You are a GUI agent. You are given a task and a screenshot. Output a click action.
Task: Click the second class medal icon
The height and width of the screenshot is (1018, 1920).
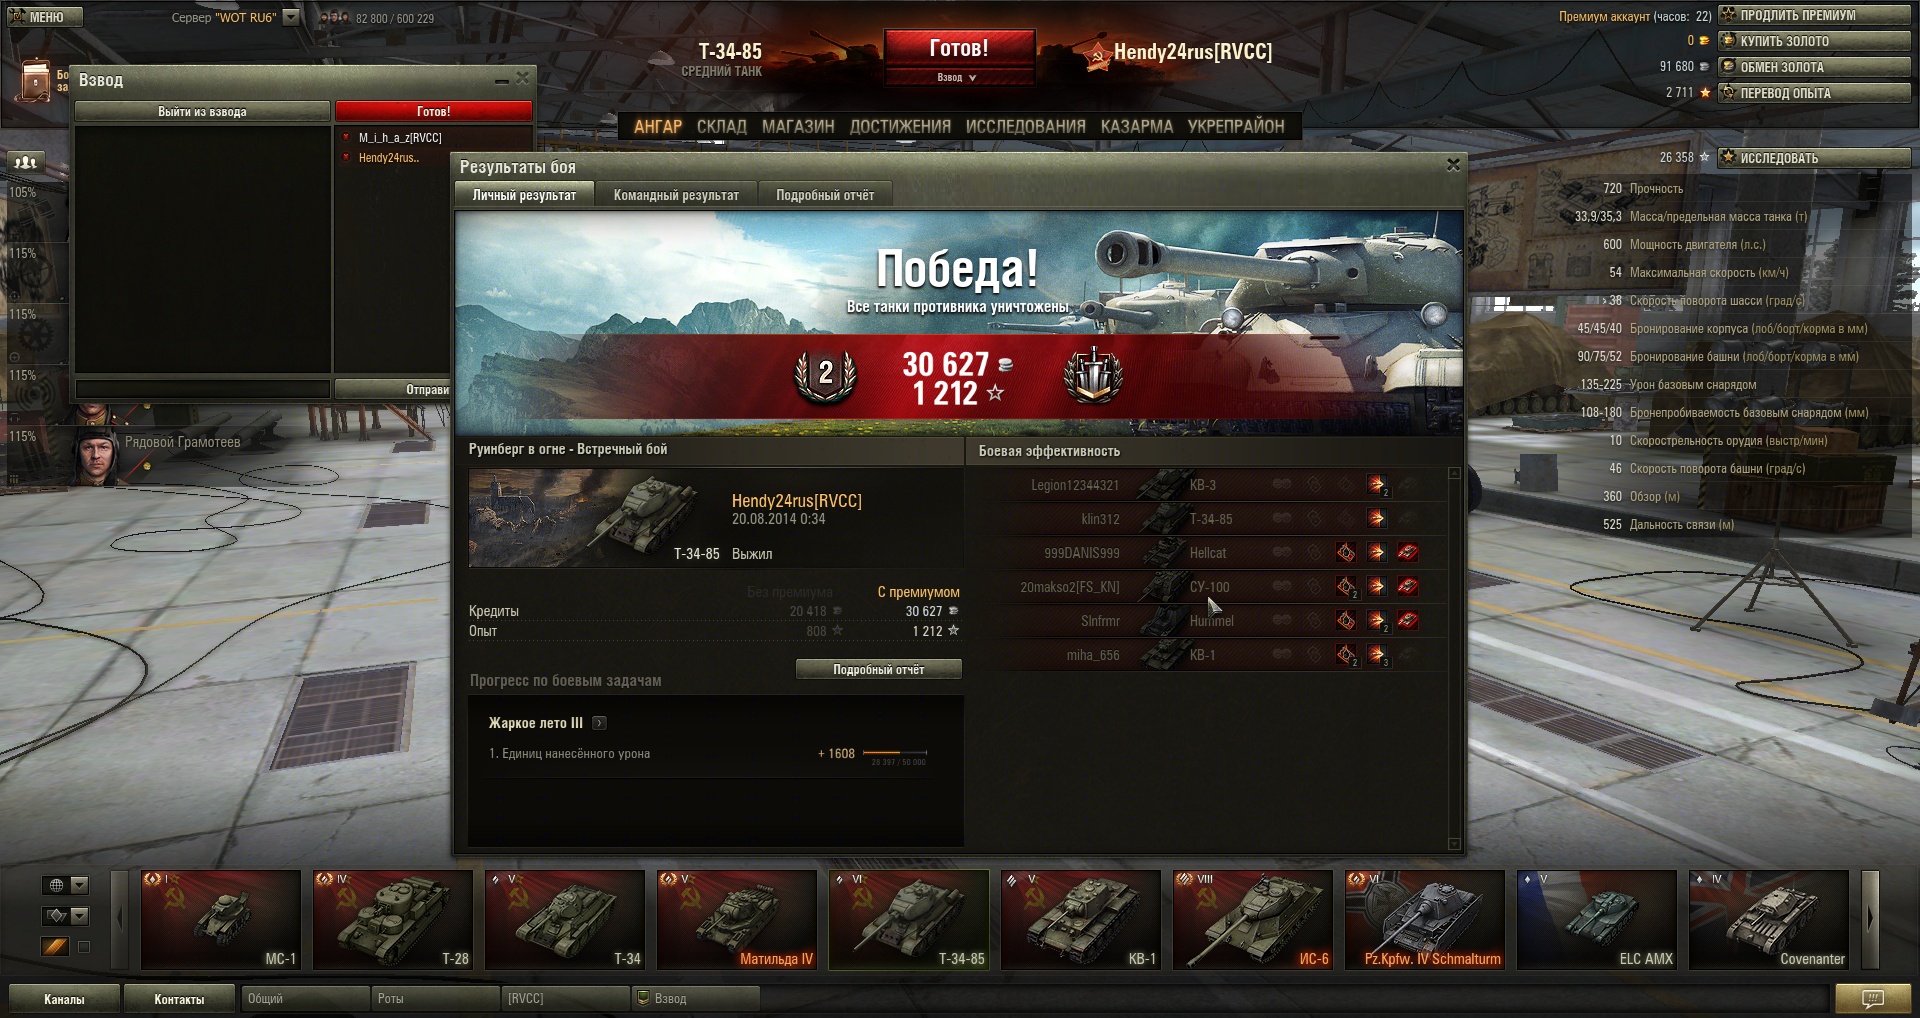[x=825, y=376]
